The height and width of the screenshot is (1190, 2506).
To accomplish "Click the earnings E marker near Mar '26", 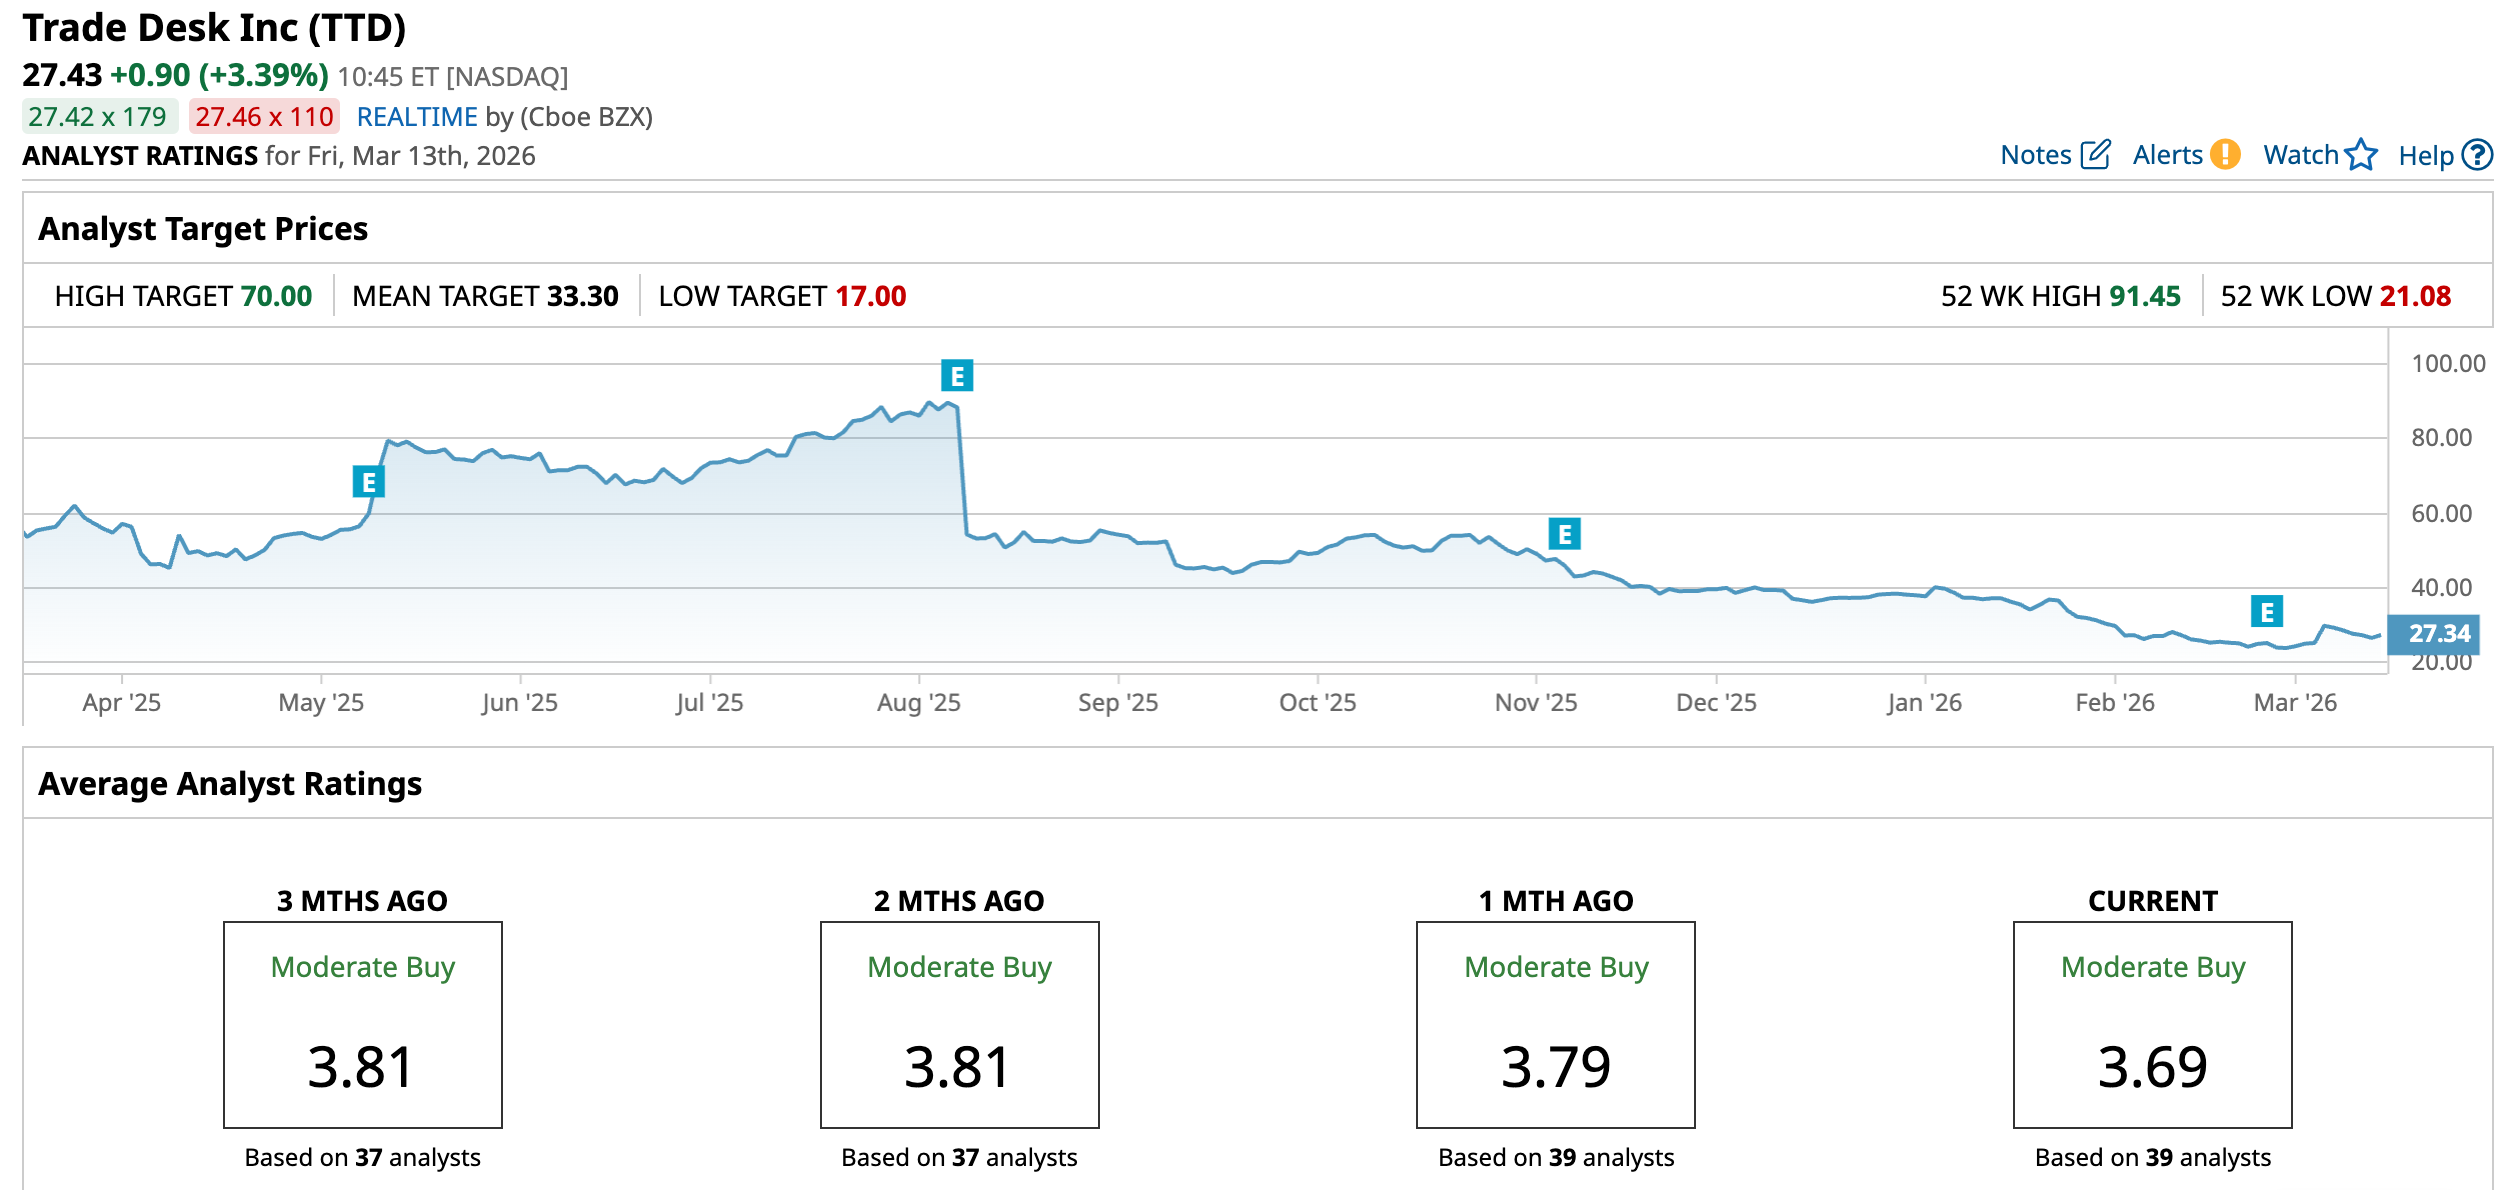I will (2266, 611).
